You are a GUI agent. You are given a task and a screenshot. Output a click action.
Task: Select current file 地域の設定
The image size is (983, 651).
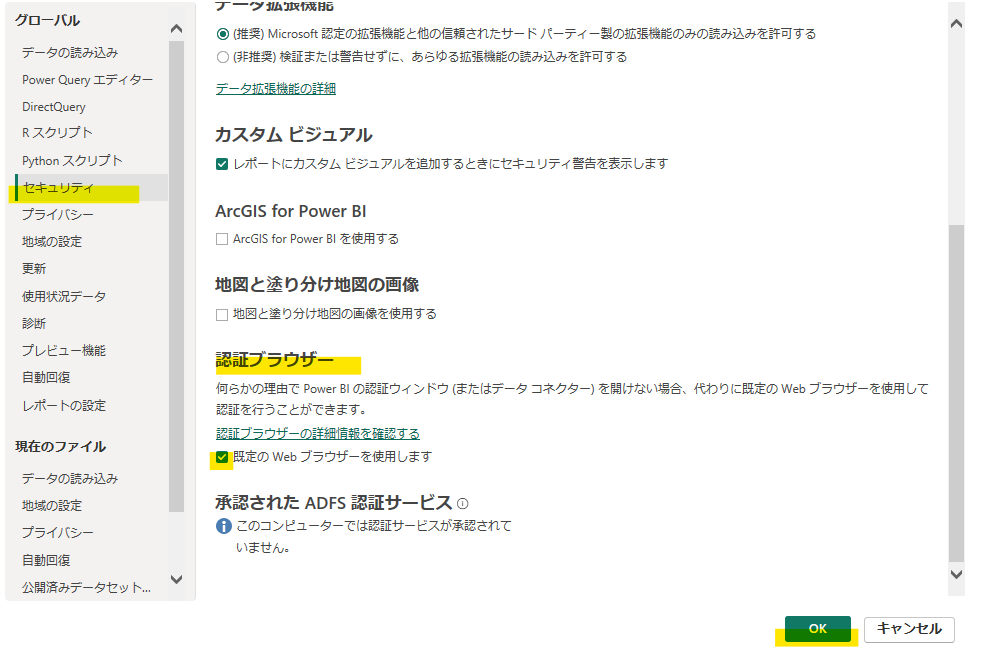52,505
